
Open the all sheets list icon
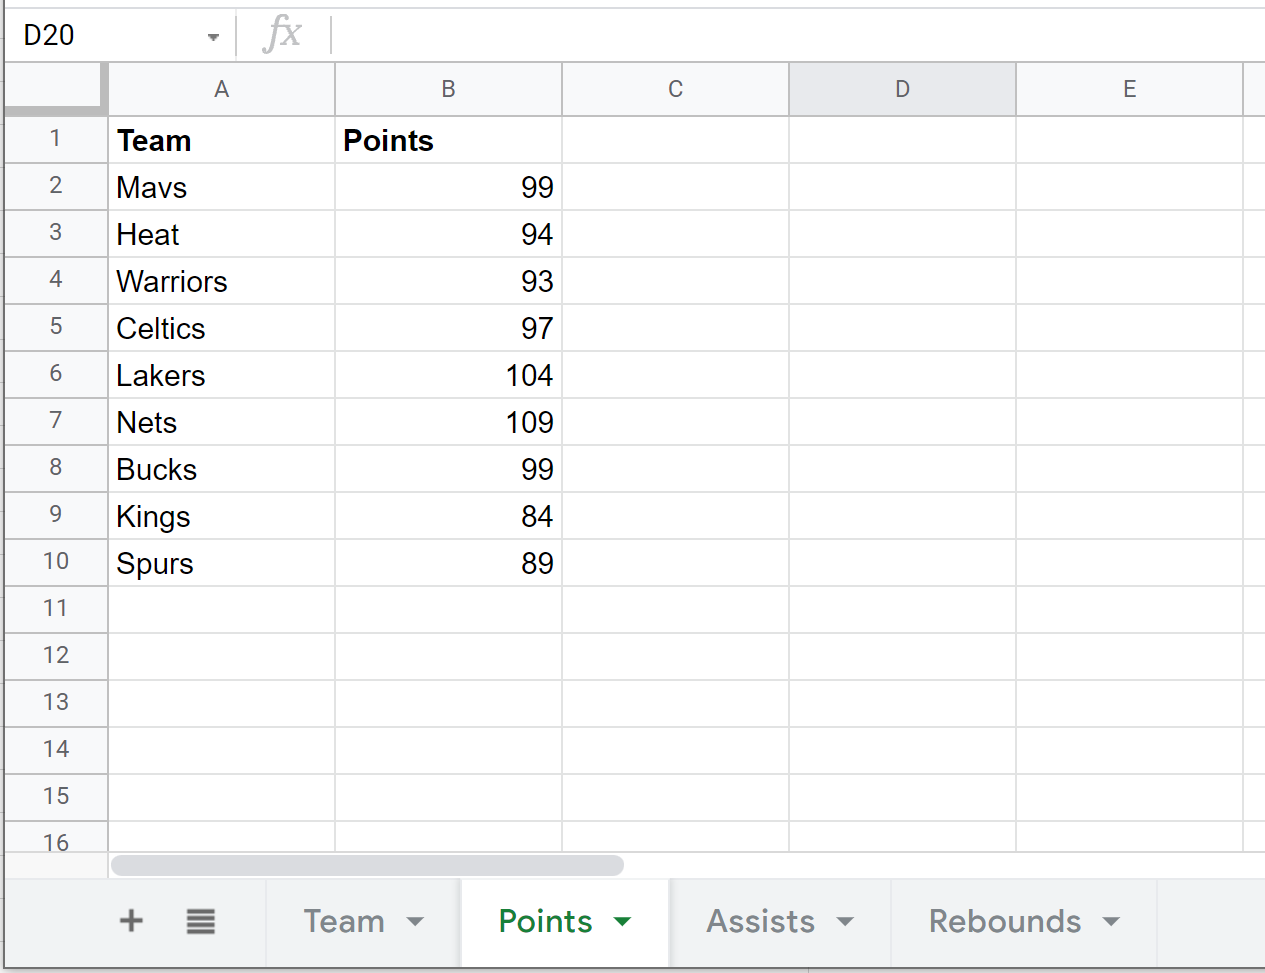pyautogui.click(x=201, y=921)
